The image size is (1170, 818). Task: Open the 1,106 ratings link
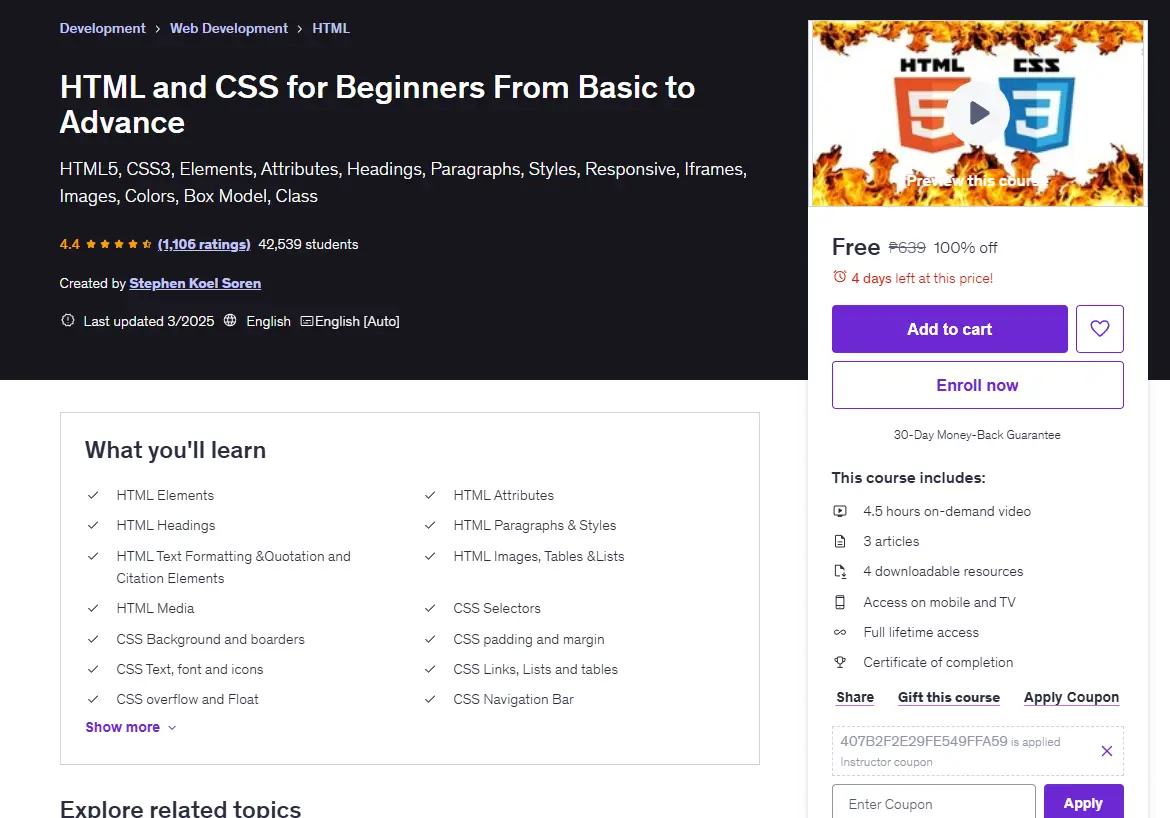[x=204, y=244]
